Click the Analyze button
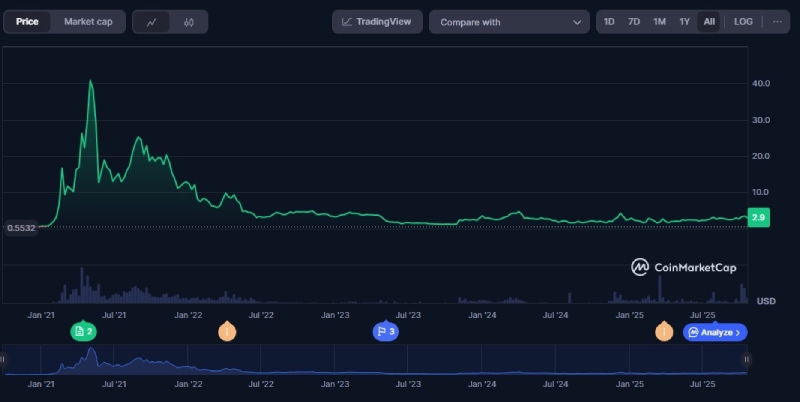 (x=714, y=332)
